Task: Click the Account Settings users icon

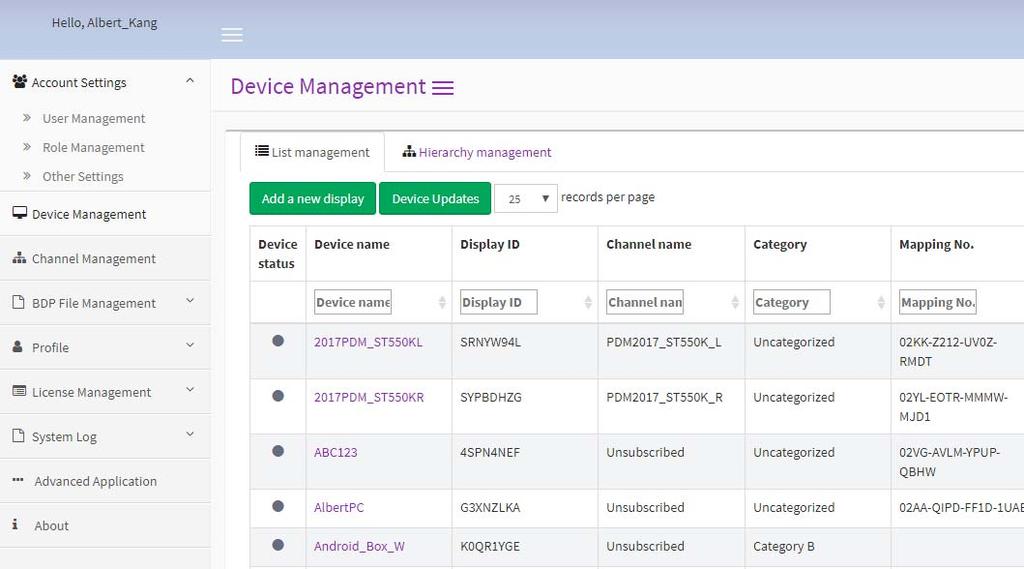Action: 20,82
